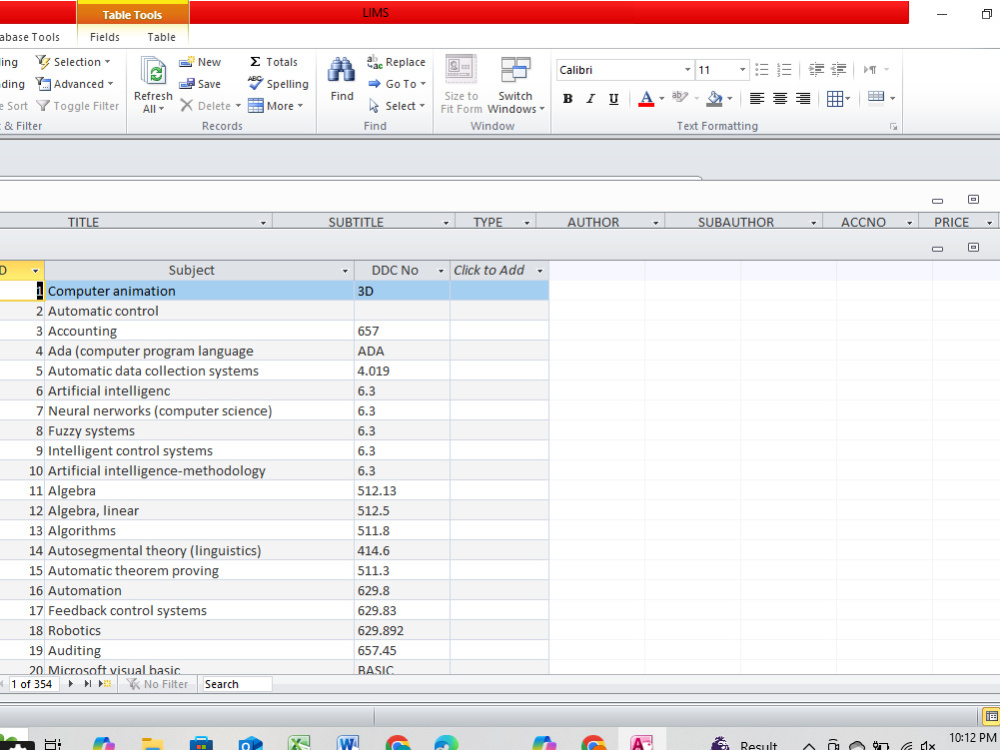Open the font size 11 dropdown
This screenshot has width=1000, height=750.
(x=742, y=70)
